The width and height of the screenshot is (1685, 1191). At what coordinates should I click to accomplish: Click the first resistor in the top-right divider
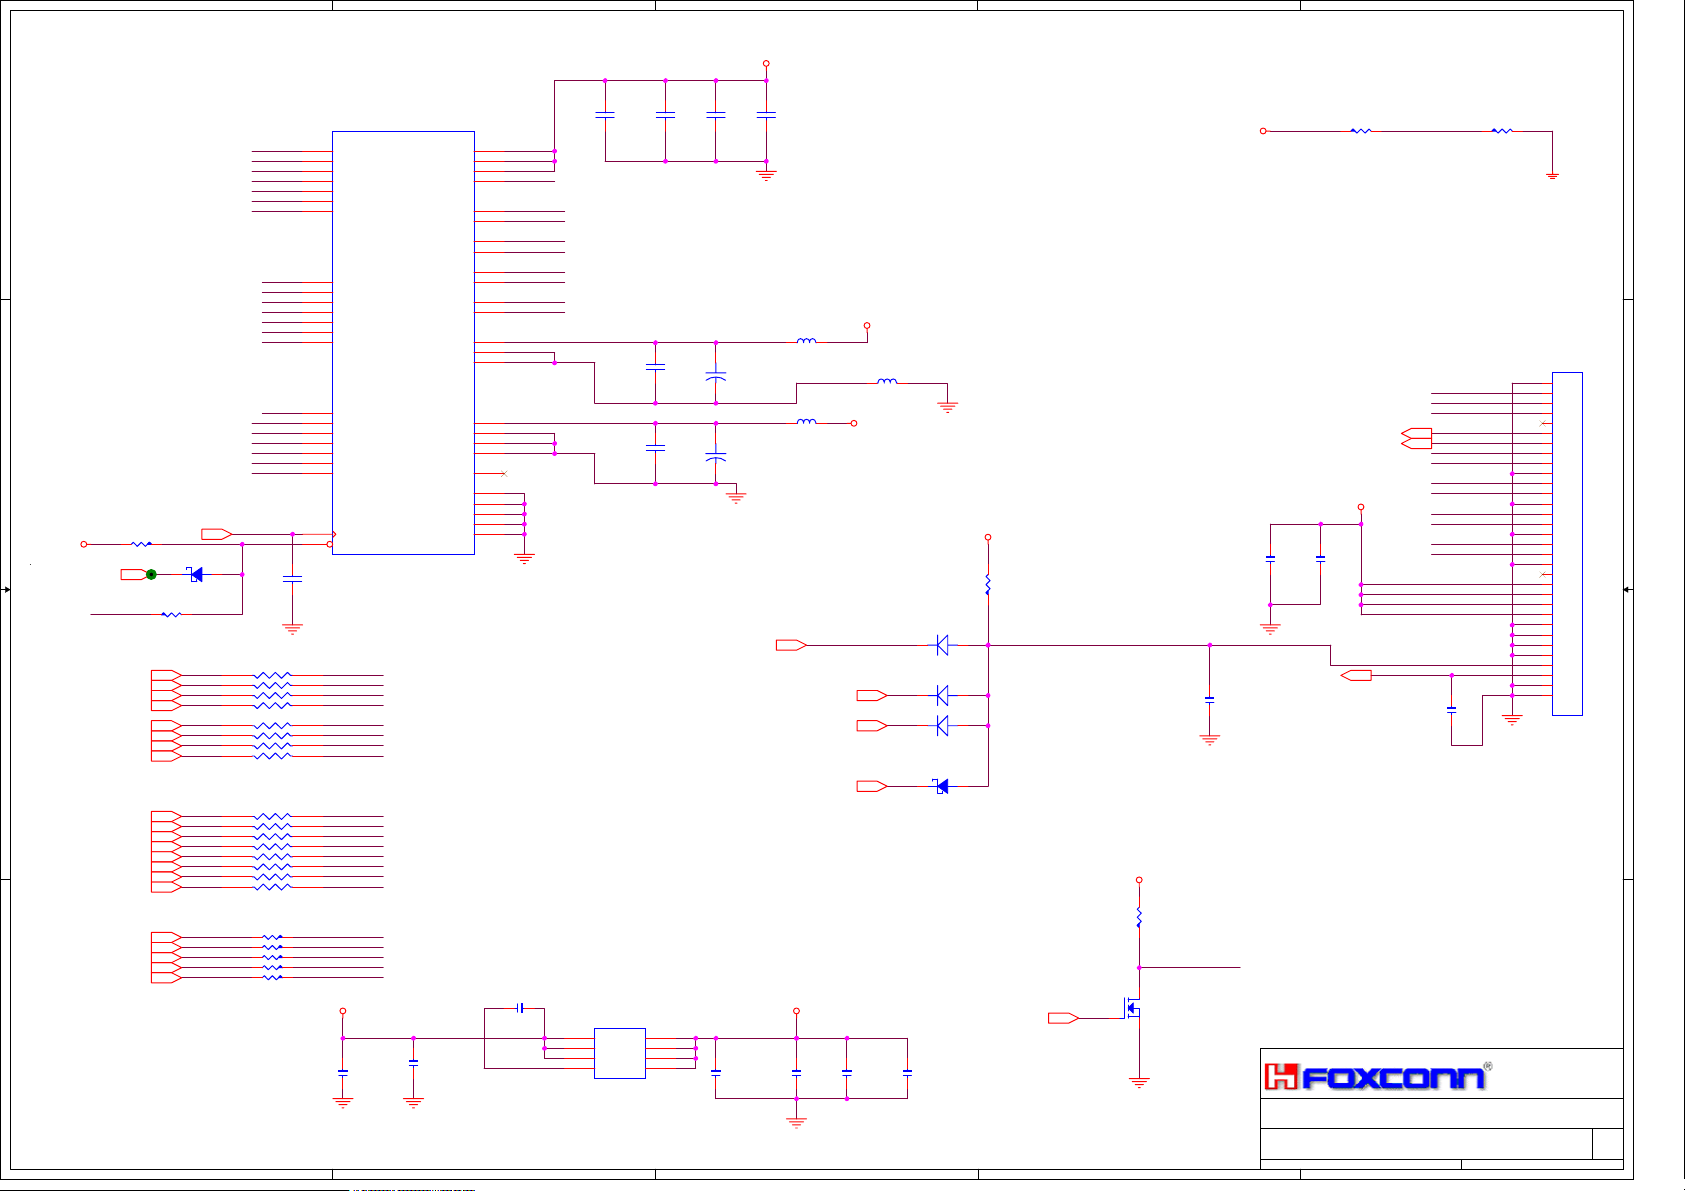pos(1360,131)
